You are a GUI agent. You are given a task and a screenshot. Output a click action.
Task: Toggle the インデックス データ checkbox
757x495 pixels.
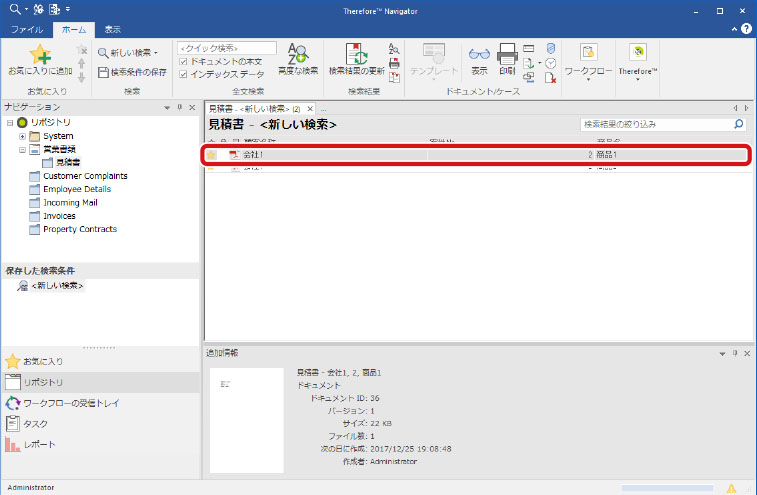click(x=182, y=74)
